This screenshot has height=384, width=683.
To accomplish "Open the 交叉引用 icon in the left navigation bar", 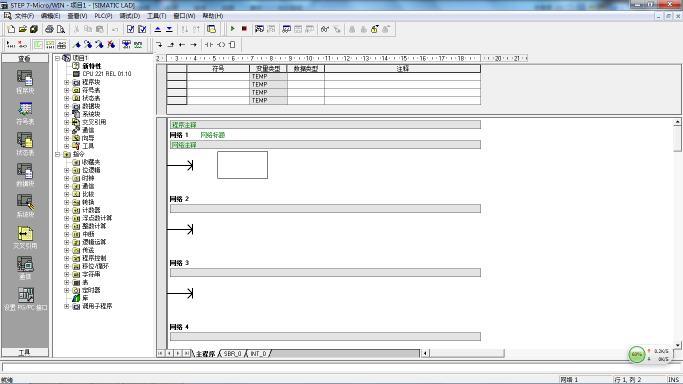I will coord(25,238).
